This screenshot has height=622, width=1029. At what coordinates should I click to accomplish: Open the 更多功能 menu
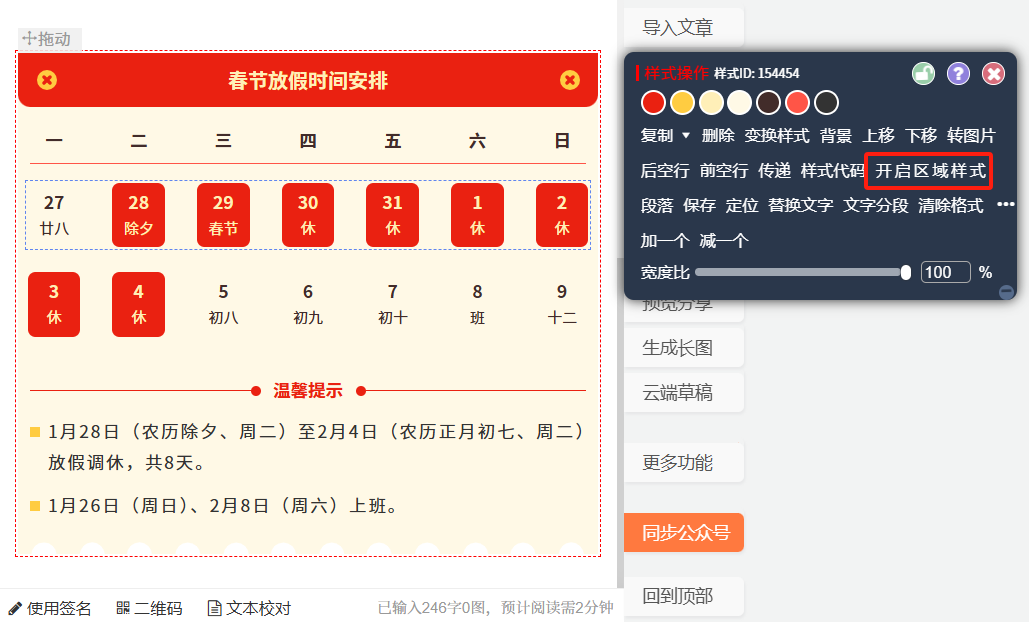click(x=678, y=463)
